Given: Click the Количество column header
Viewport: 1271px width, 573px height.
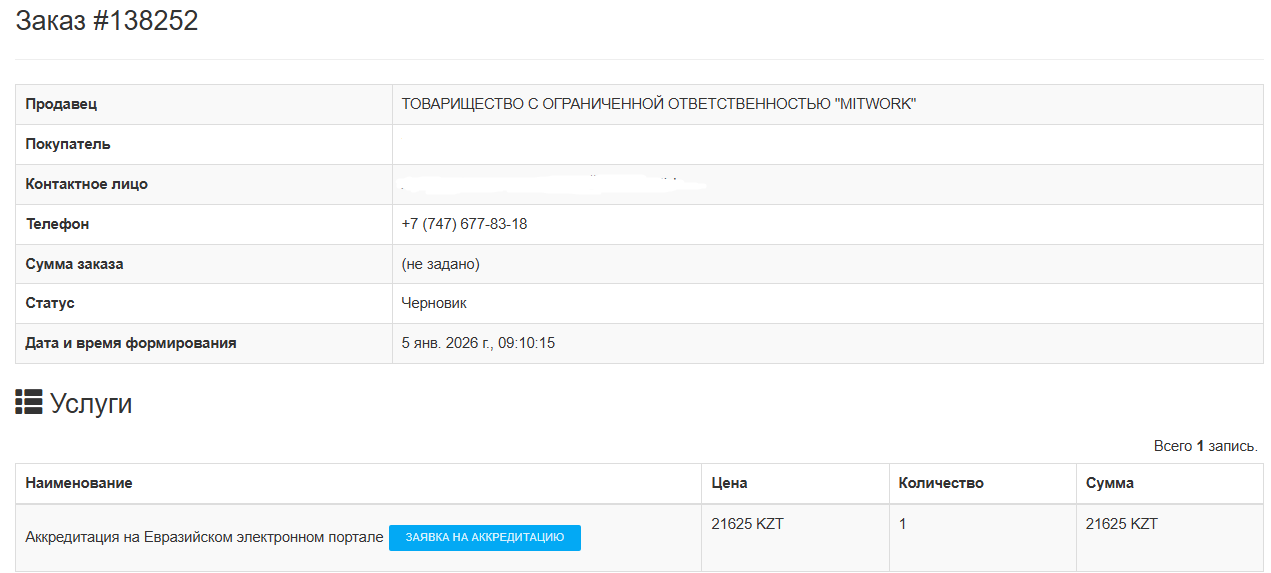Looking at the screenshot, I should click(941, 483).
